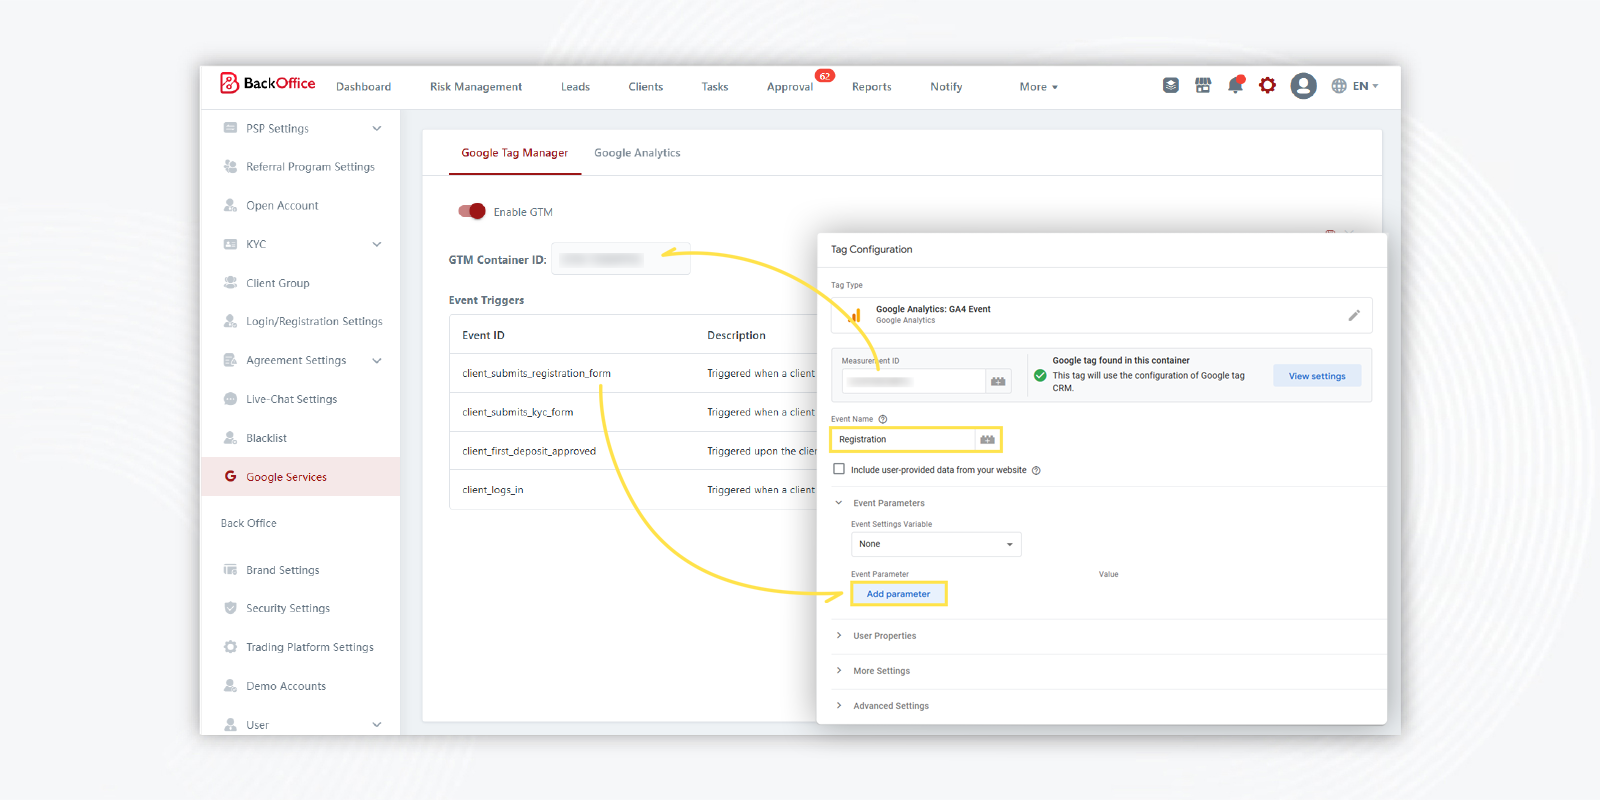The height and width of the screenshot is (800, 1600).
Task: Open Reports in top navigation
Action: pos(872,87)
